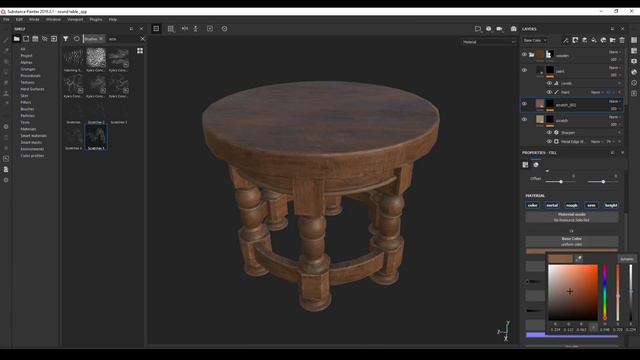Take a screenshot with the camera icon
The image size is (640, 360).
click(513, 29)
